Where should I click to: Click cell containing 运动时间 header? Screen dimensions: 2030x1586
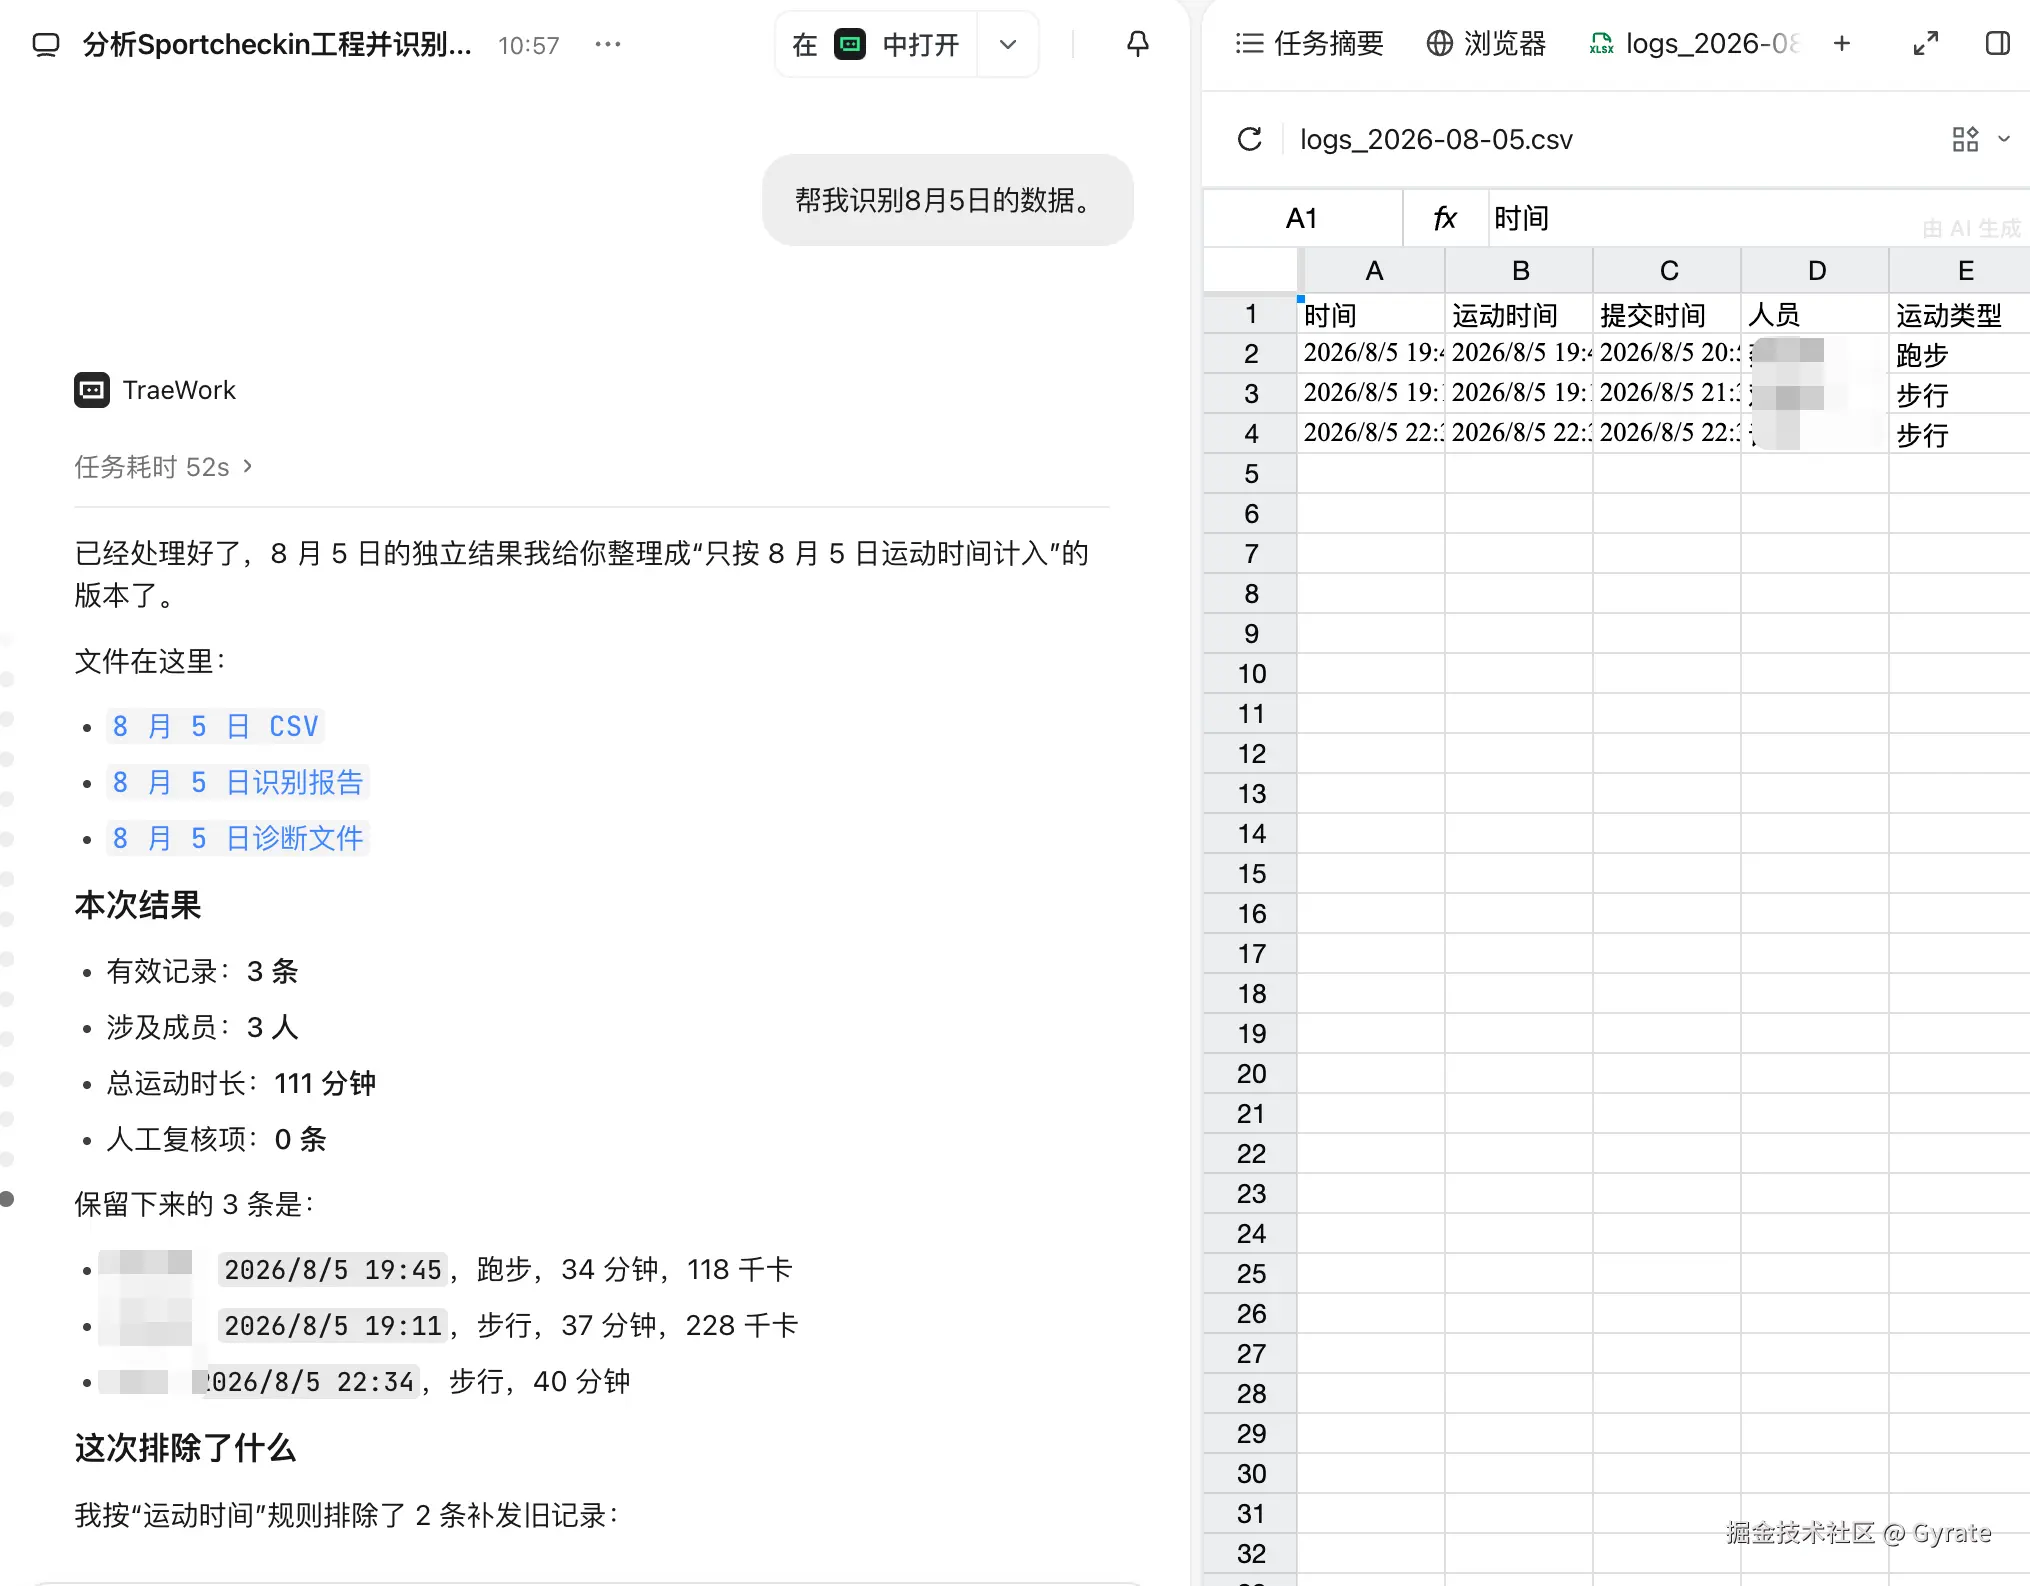(1519, 315)
